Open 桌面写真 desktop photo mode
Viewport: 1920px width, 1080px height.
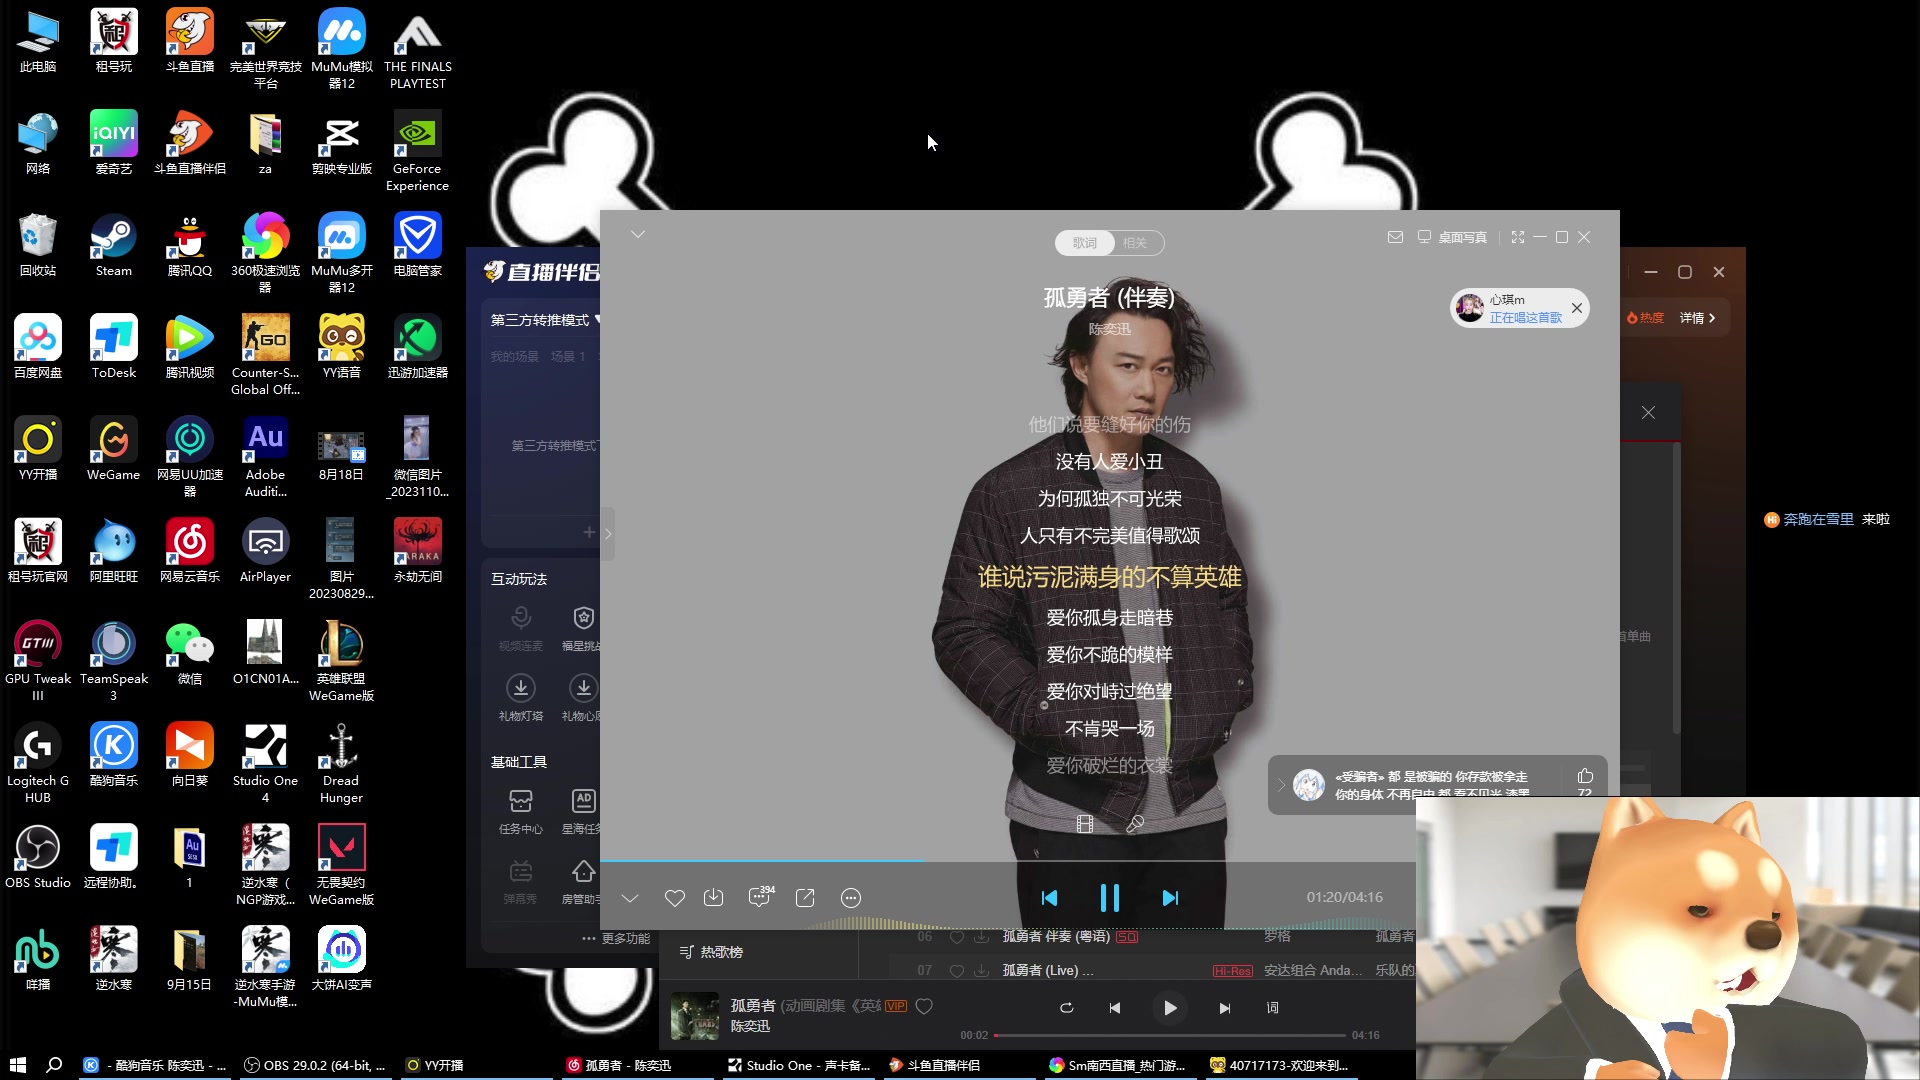point(1453,237)
